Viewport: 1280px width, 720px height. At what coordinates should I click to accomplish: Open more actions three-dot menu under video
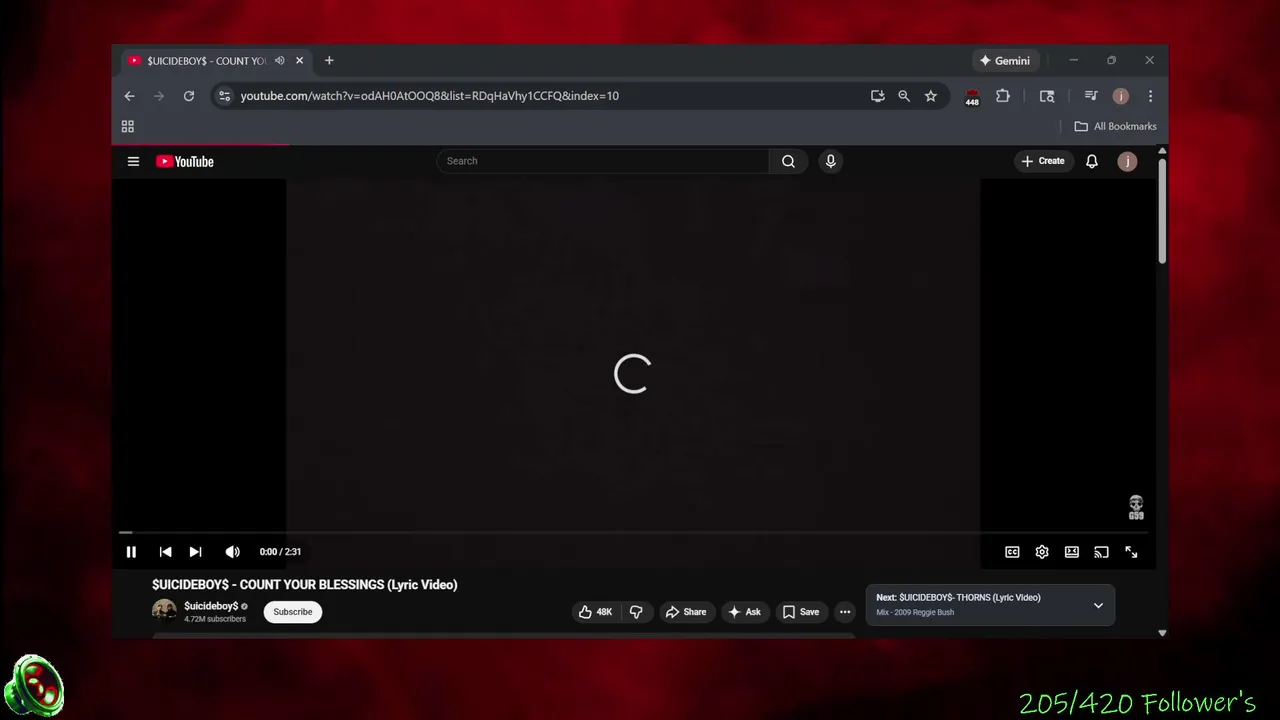(x=845, y=612)
